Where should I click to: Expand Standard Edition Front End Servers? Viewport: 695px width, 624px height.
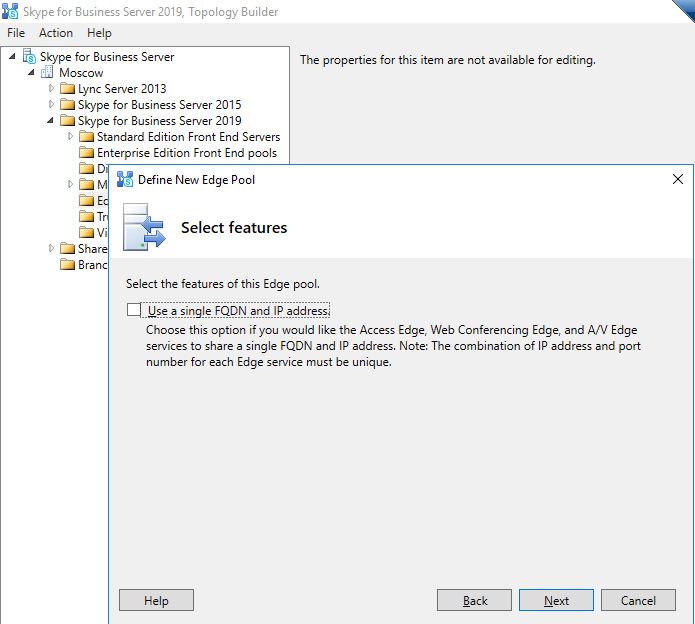pyautogui.click(x=70, y=136)
